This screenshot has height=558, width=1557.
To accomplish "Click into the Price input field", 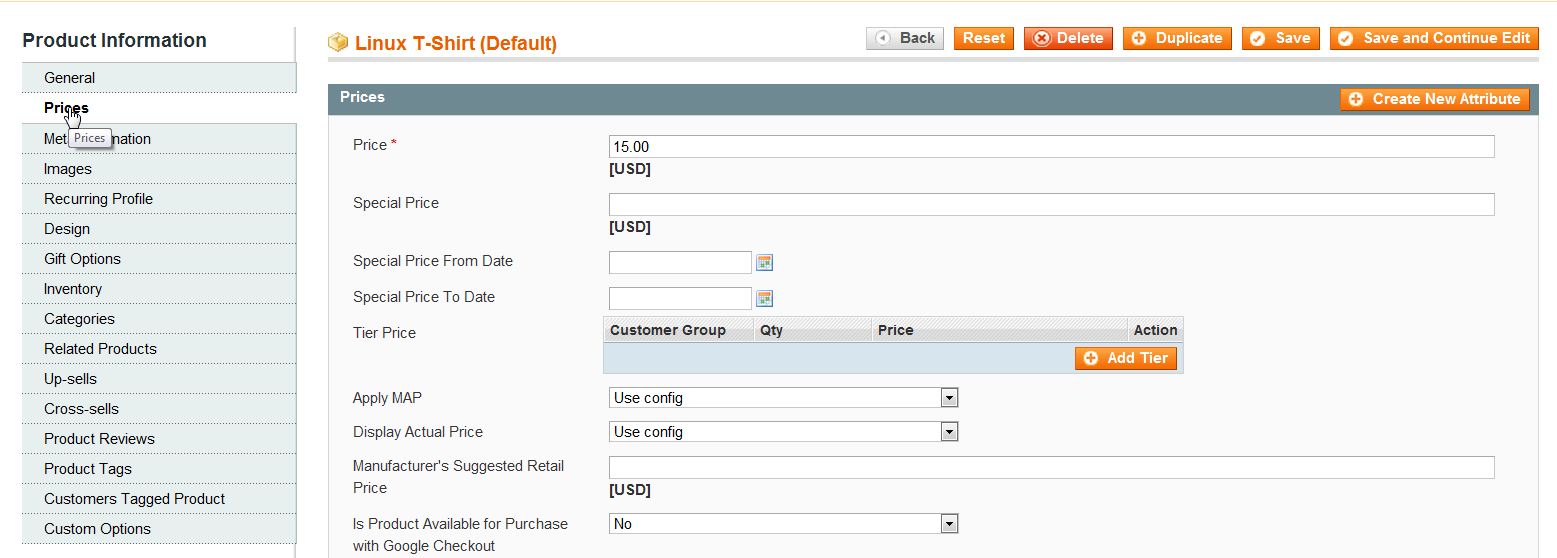I will pos(1050,147).
